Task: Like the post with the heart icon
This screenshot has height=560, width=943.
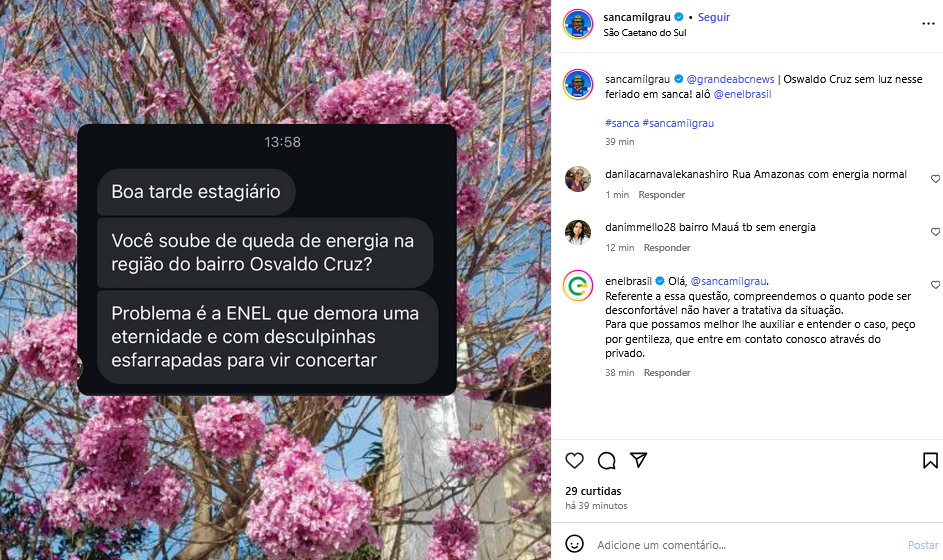Action: coord(574,461)
